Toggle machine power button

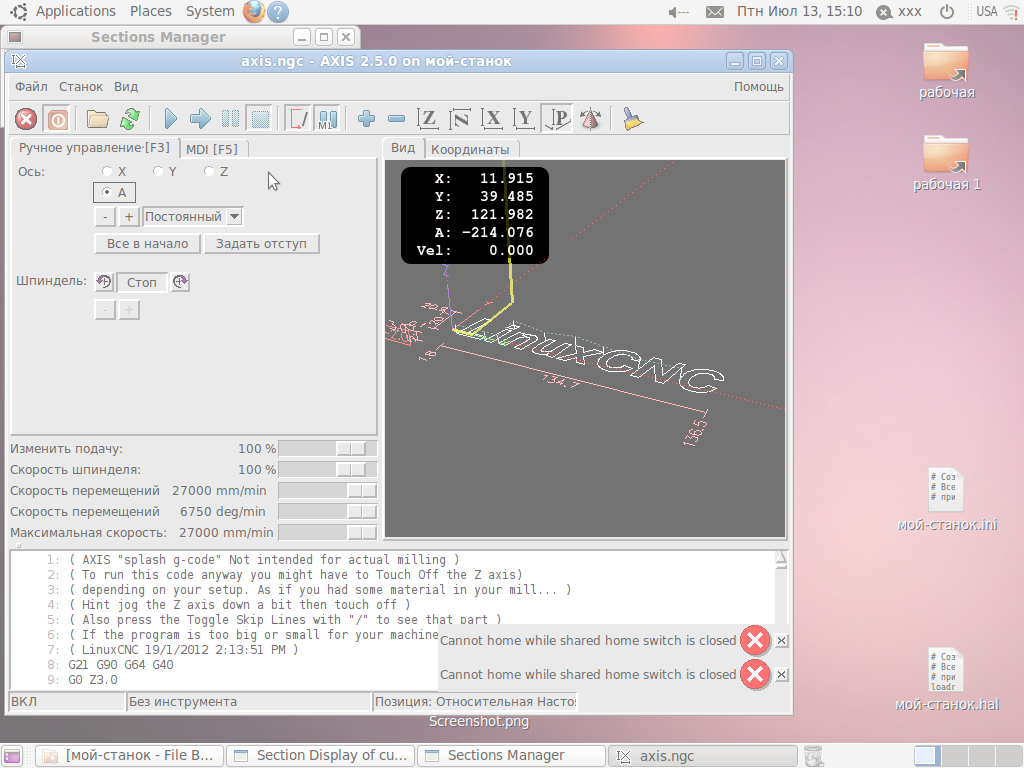click(x=57, y=120)
